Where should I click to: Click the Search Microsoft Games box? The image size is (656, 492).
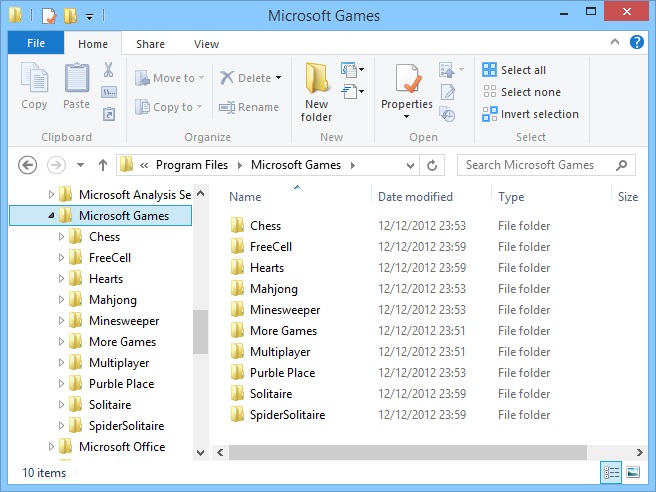coord(546,165)
